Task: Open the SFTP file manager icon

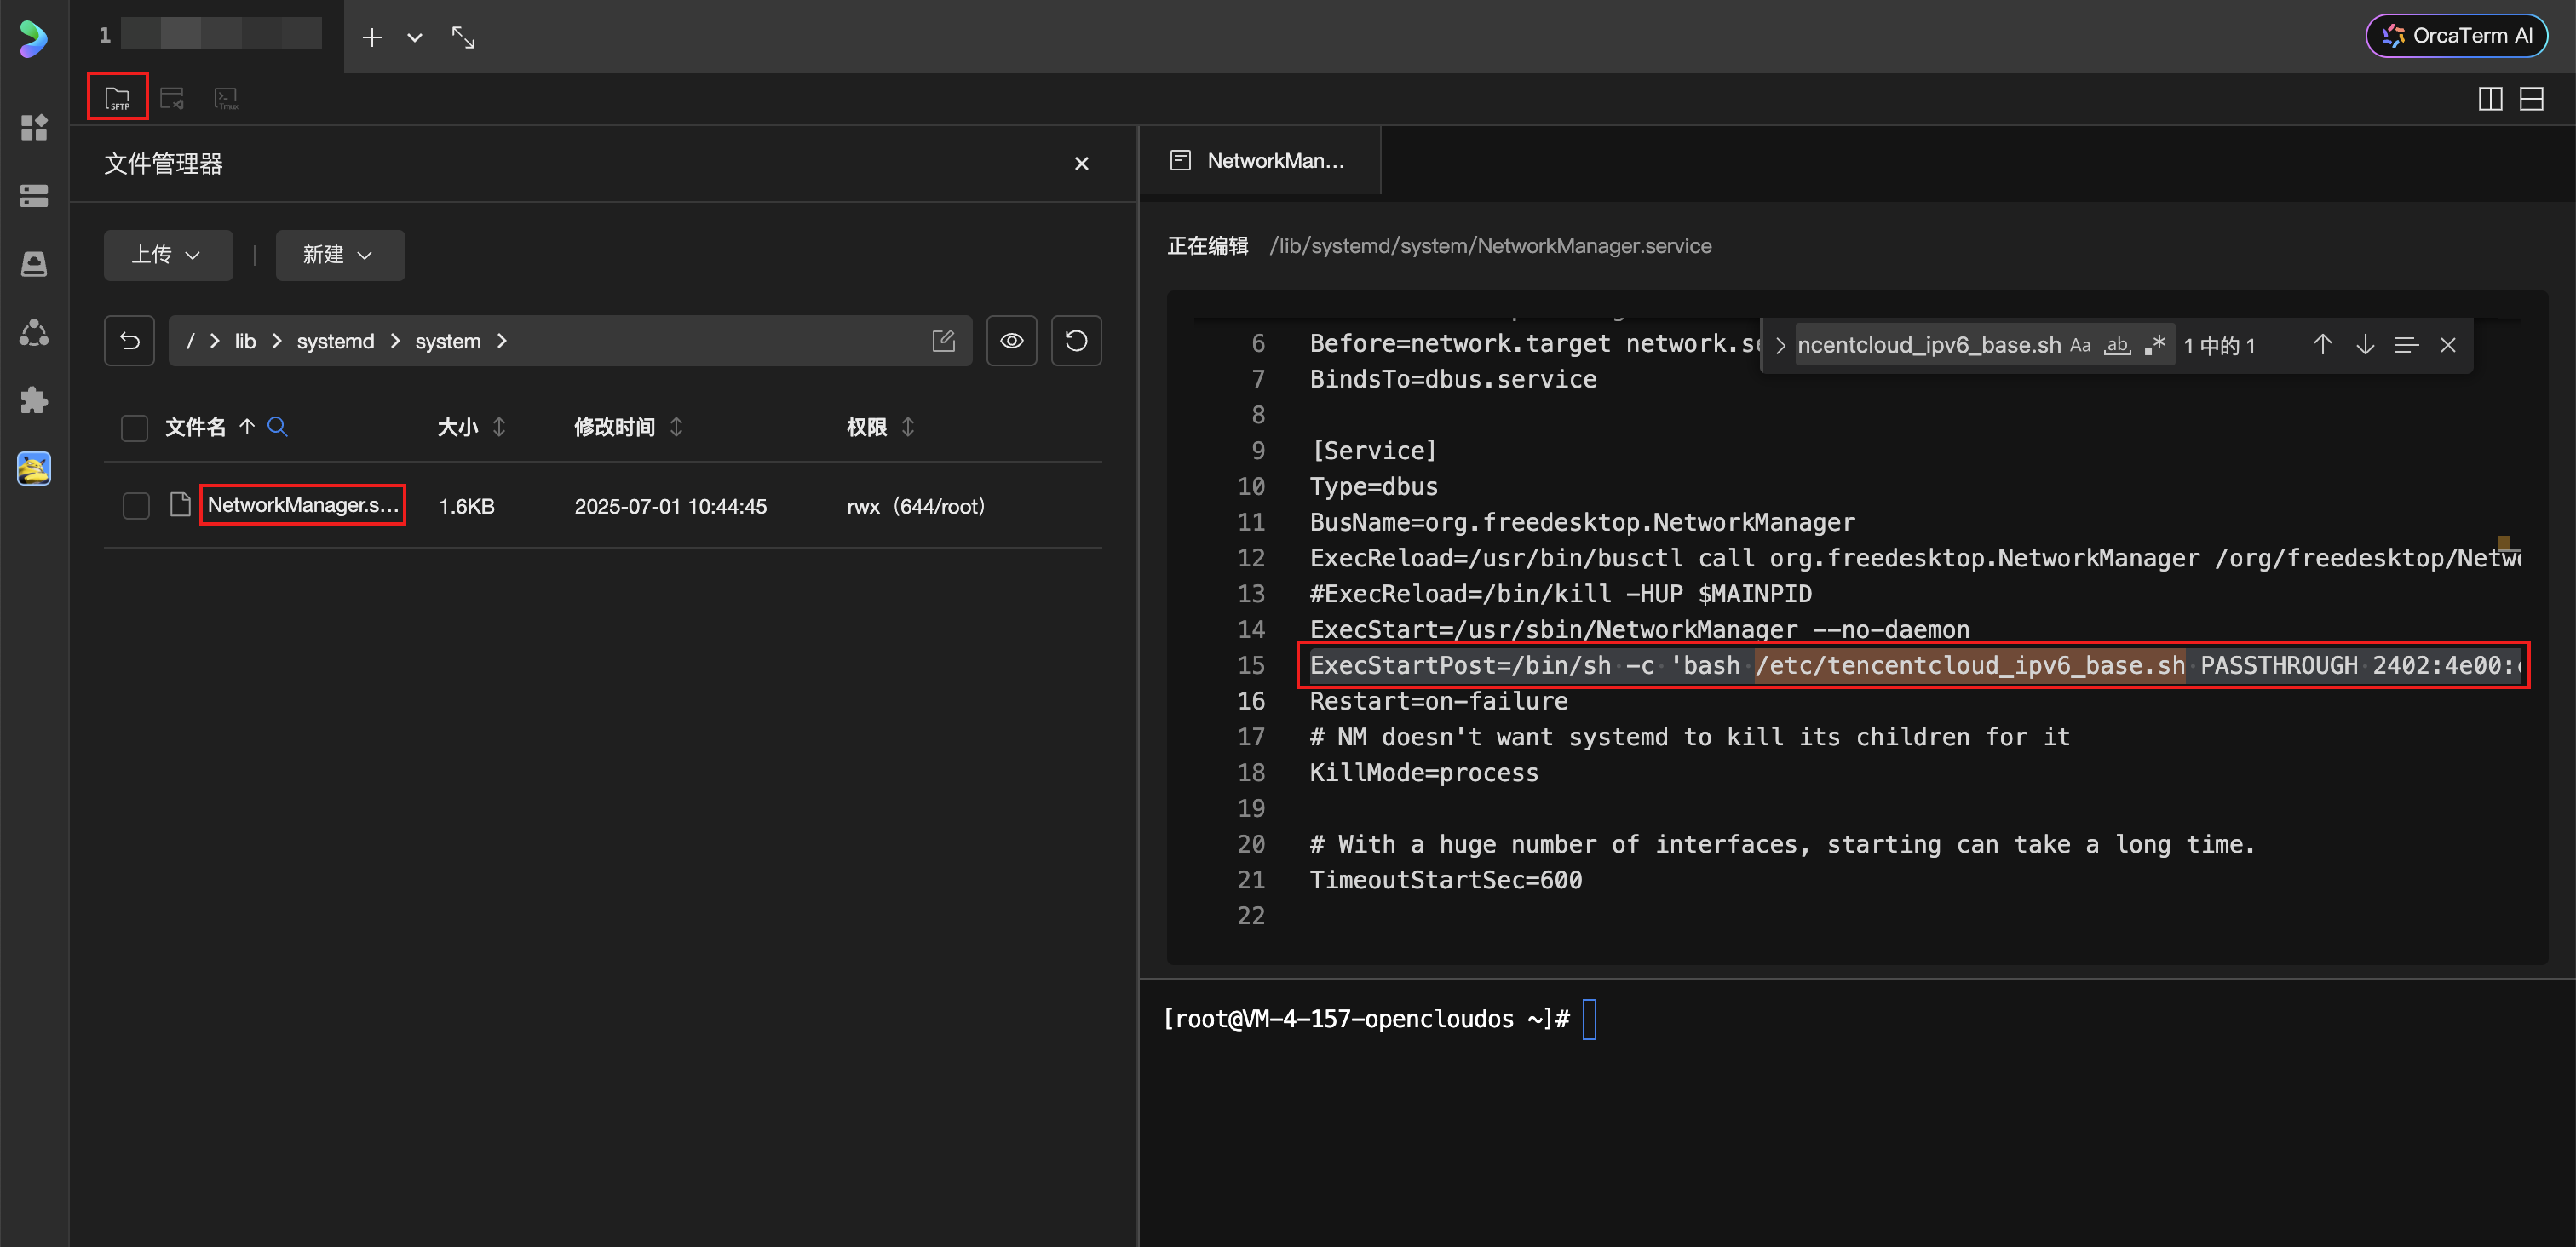Action: click(117, 97)
